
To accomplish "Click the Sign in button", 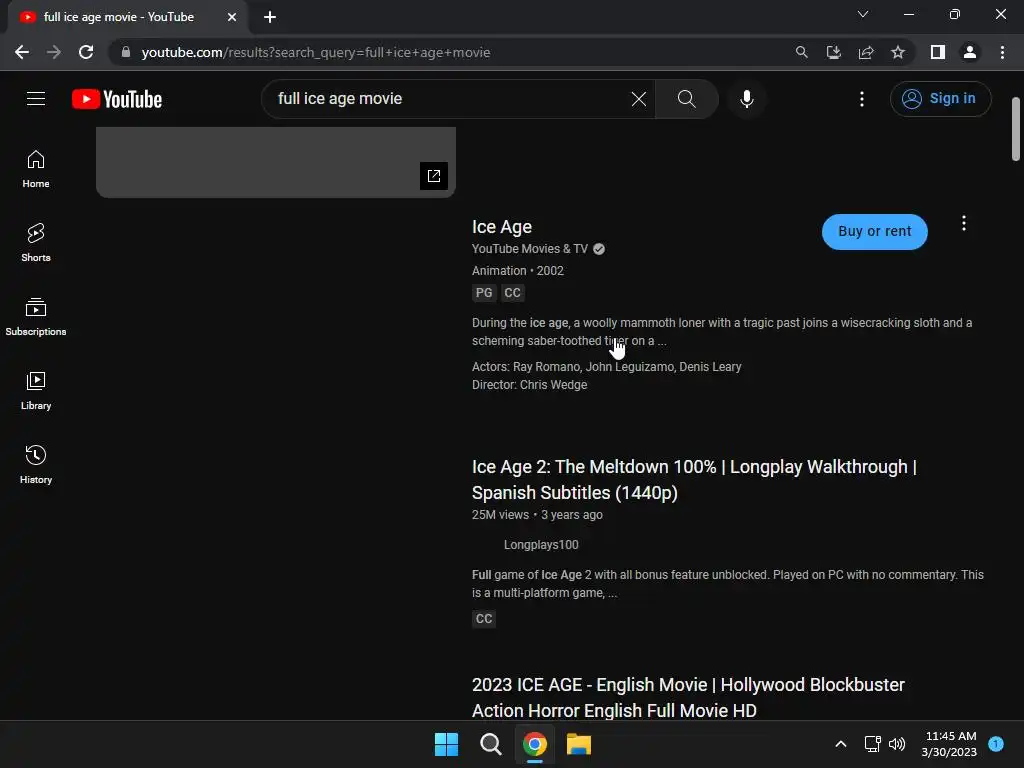I will (940, 99).
